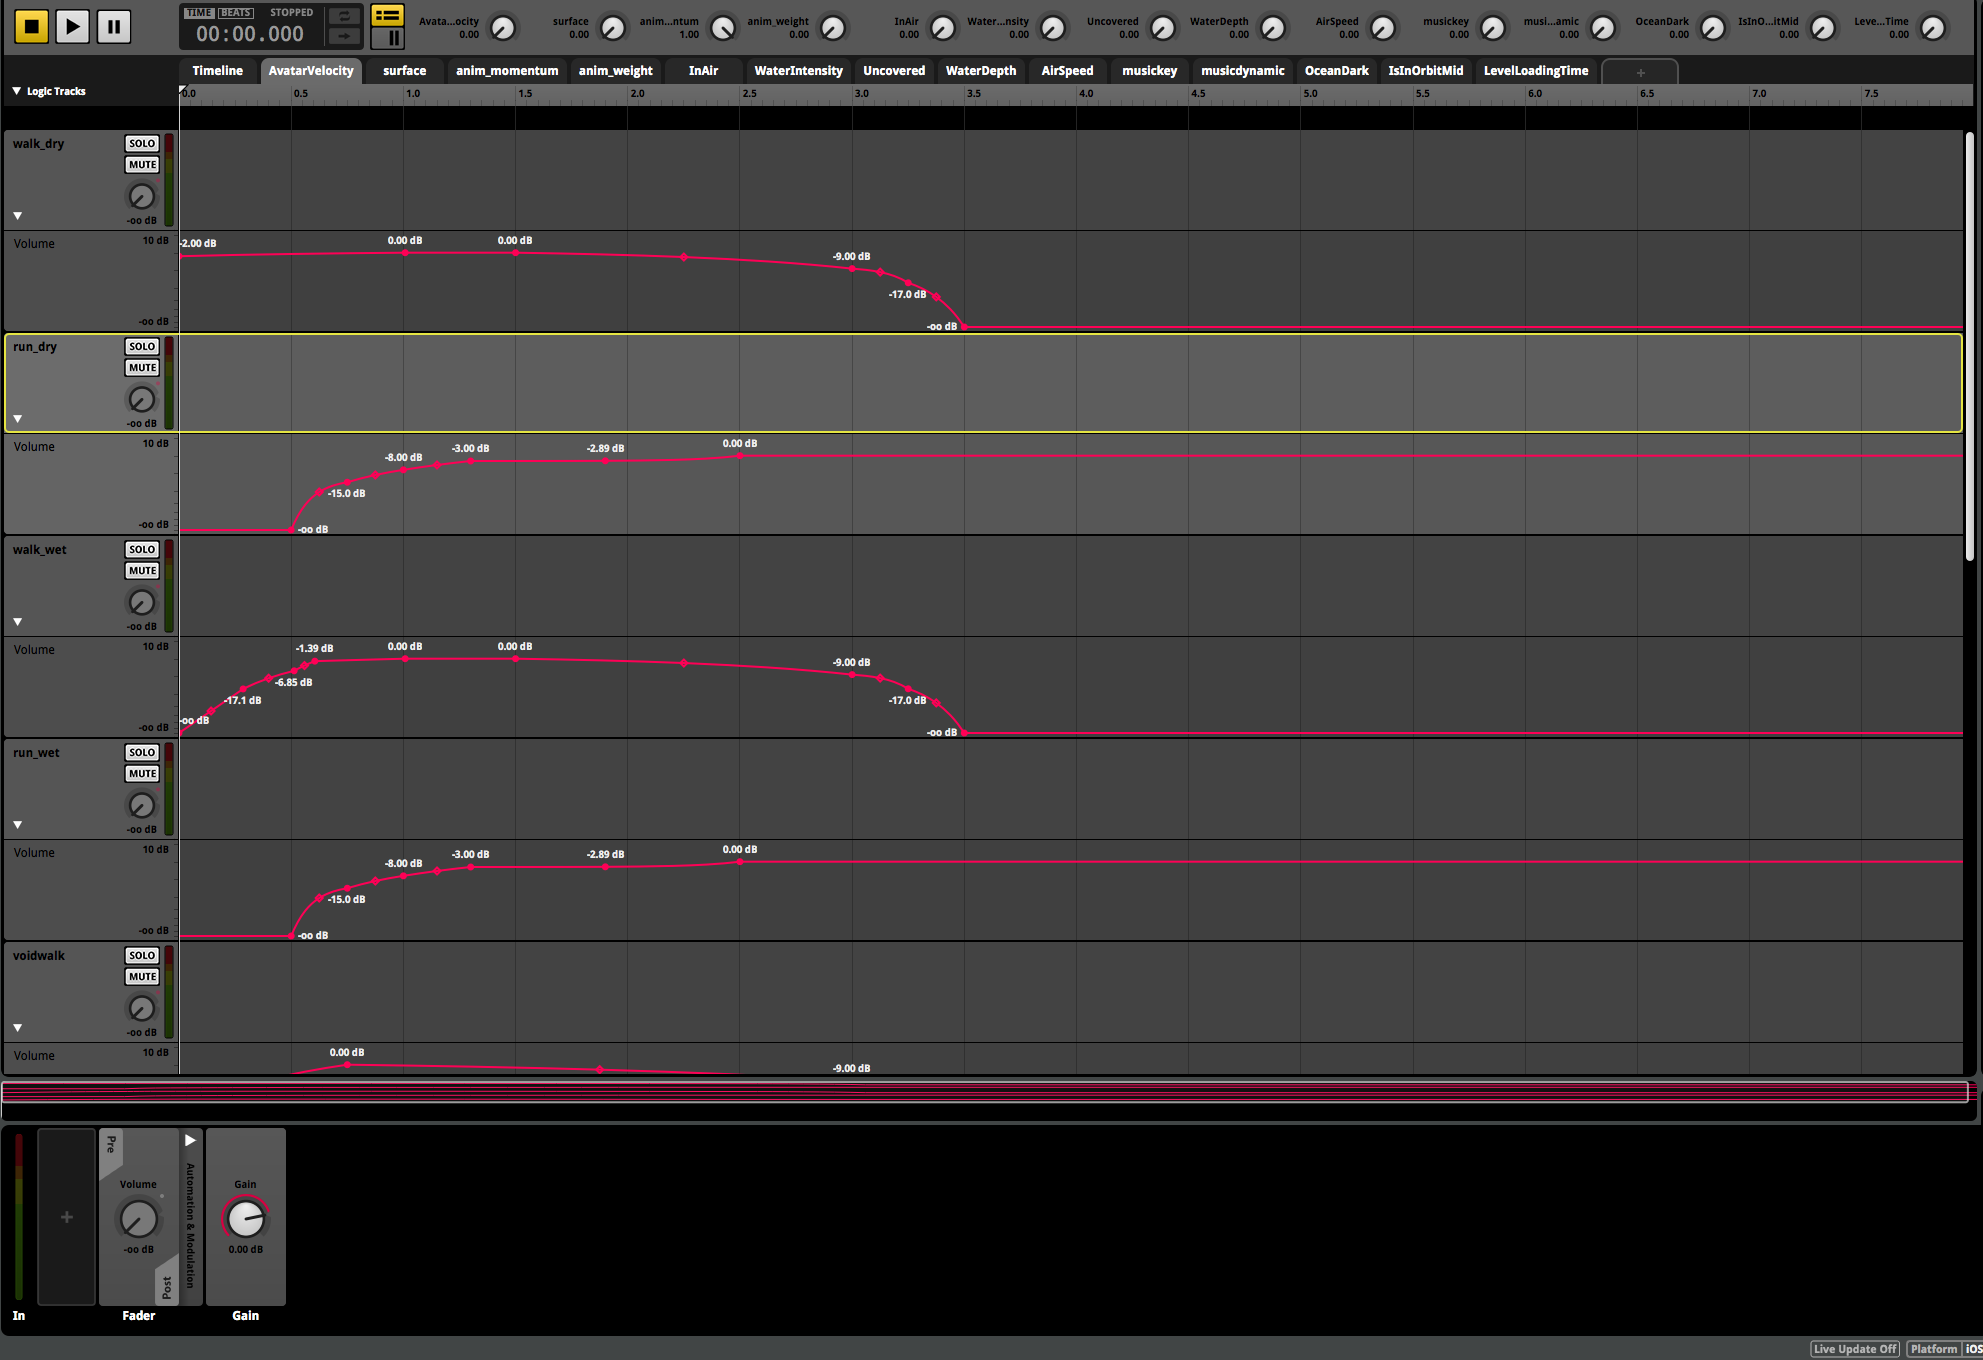This screenshot has width=1983, height=1360.
Task: Click the pause transport button
Action: [x=114, y=26]
